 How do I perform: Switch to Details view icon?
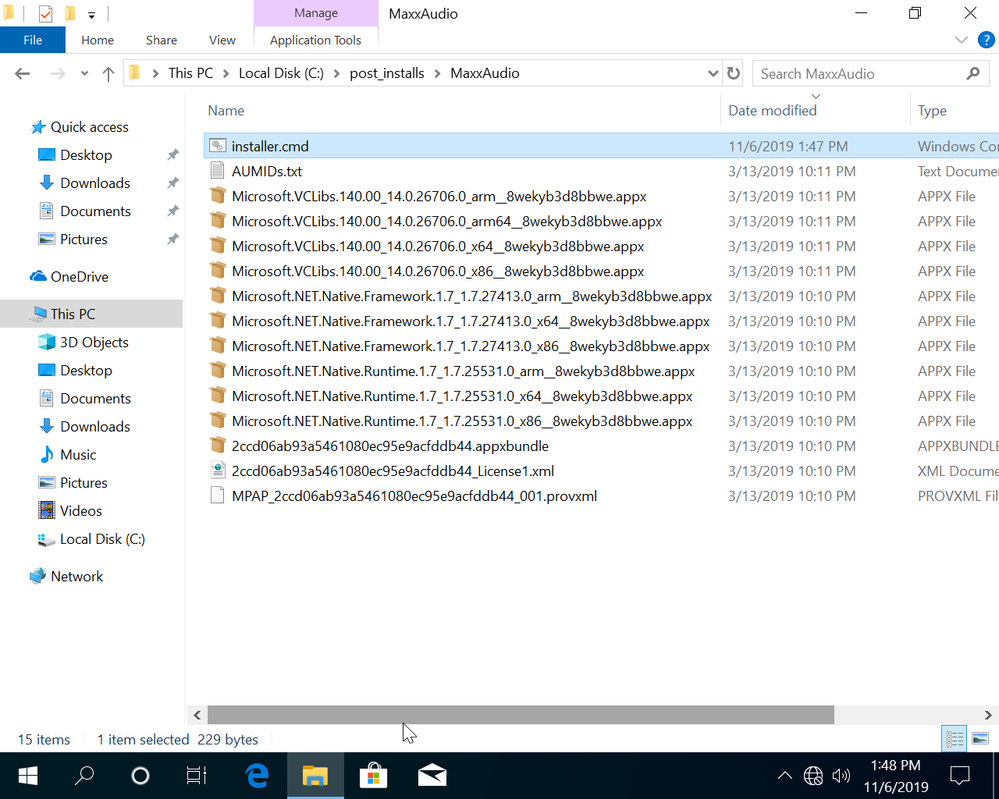954,739
